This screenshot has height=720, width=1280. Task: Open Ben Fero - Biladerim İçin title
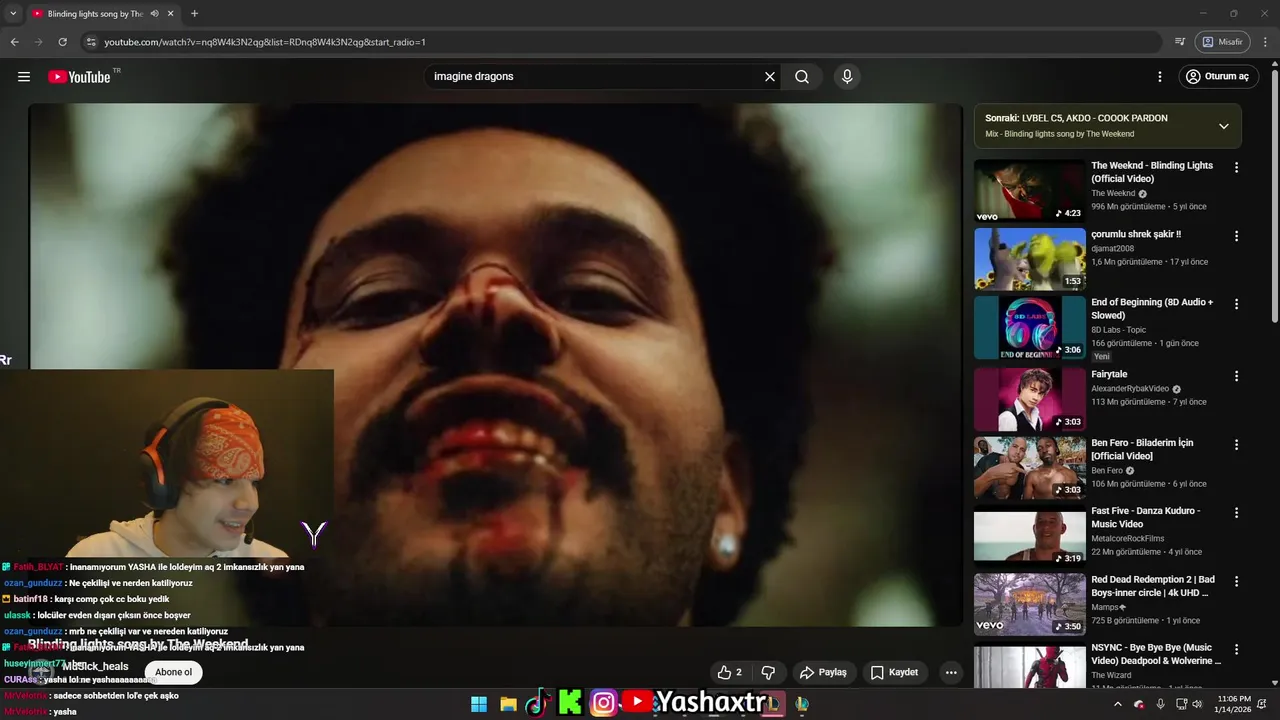click(1142, 449)
